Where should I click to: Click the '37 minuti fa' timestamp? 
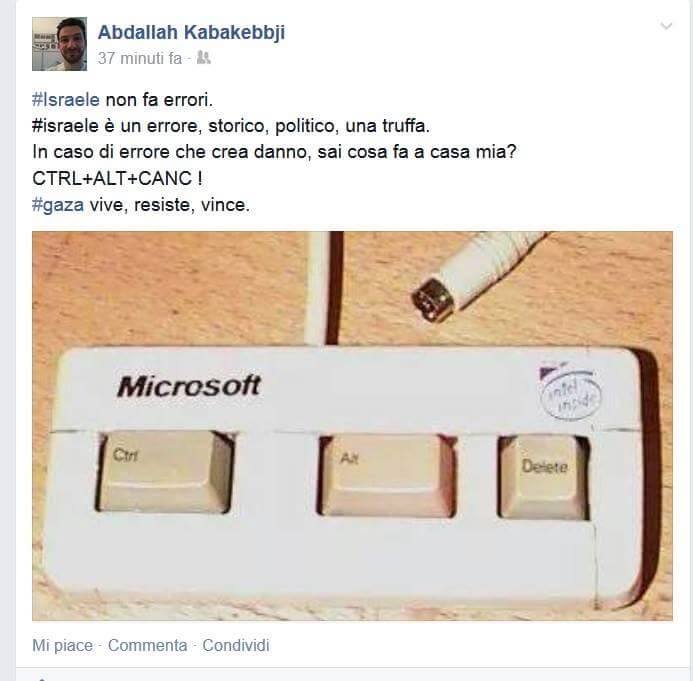click(x=140, y=58)
